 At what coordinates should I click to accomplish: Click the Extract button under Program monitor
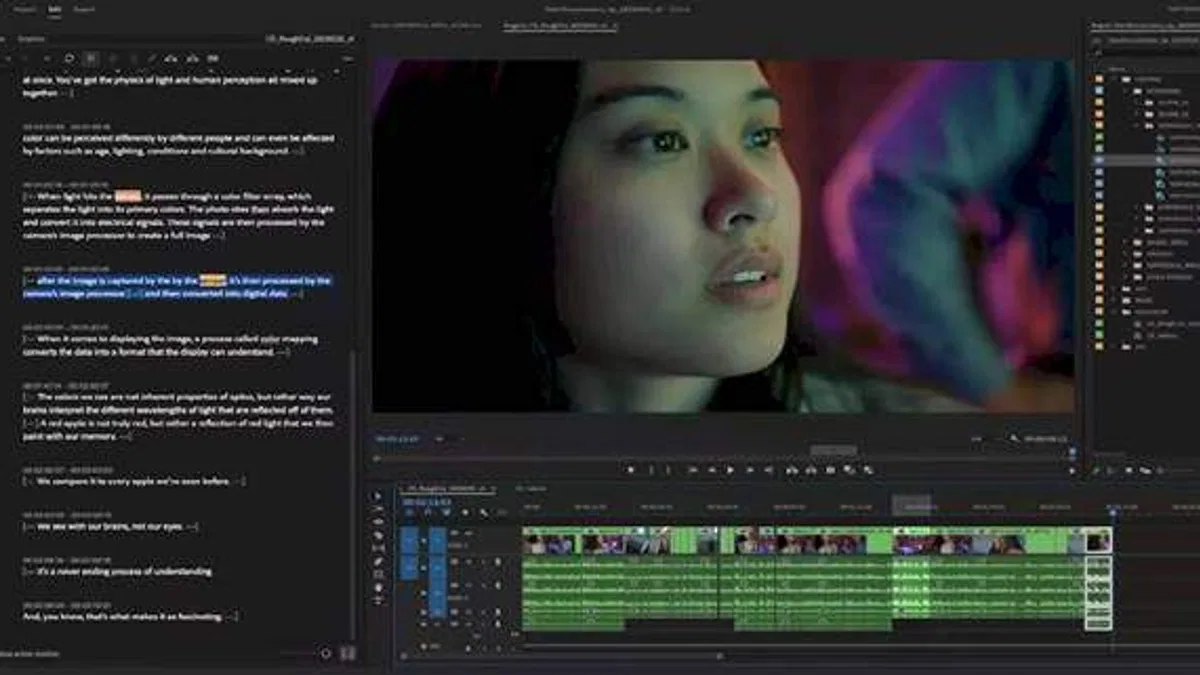[810, 470]
